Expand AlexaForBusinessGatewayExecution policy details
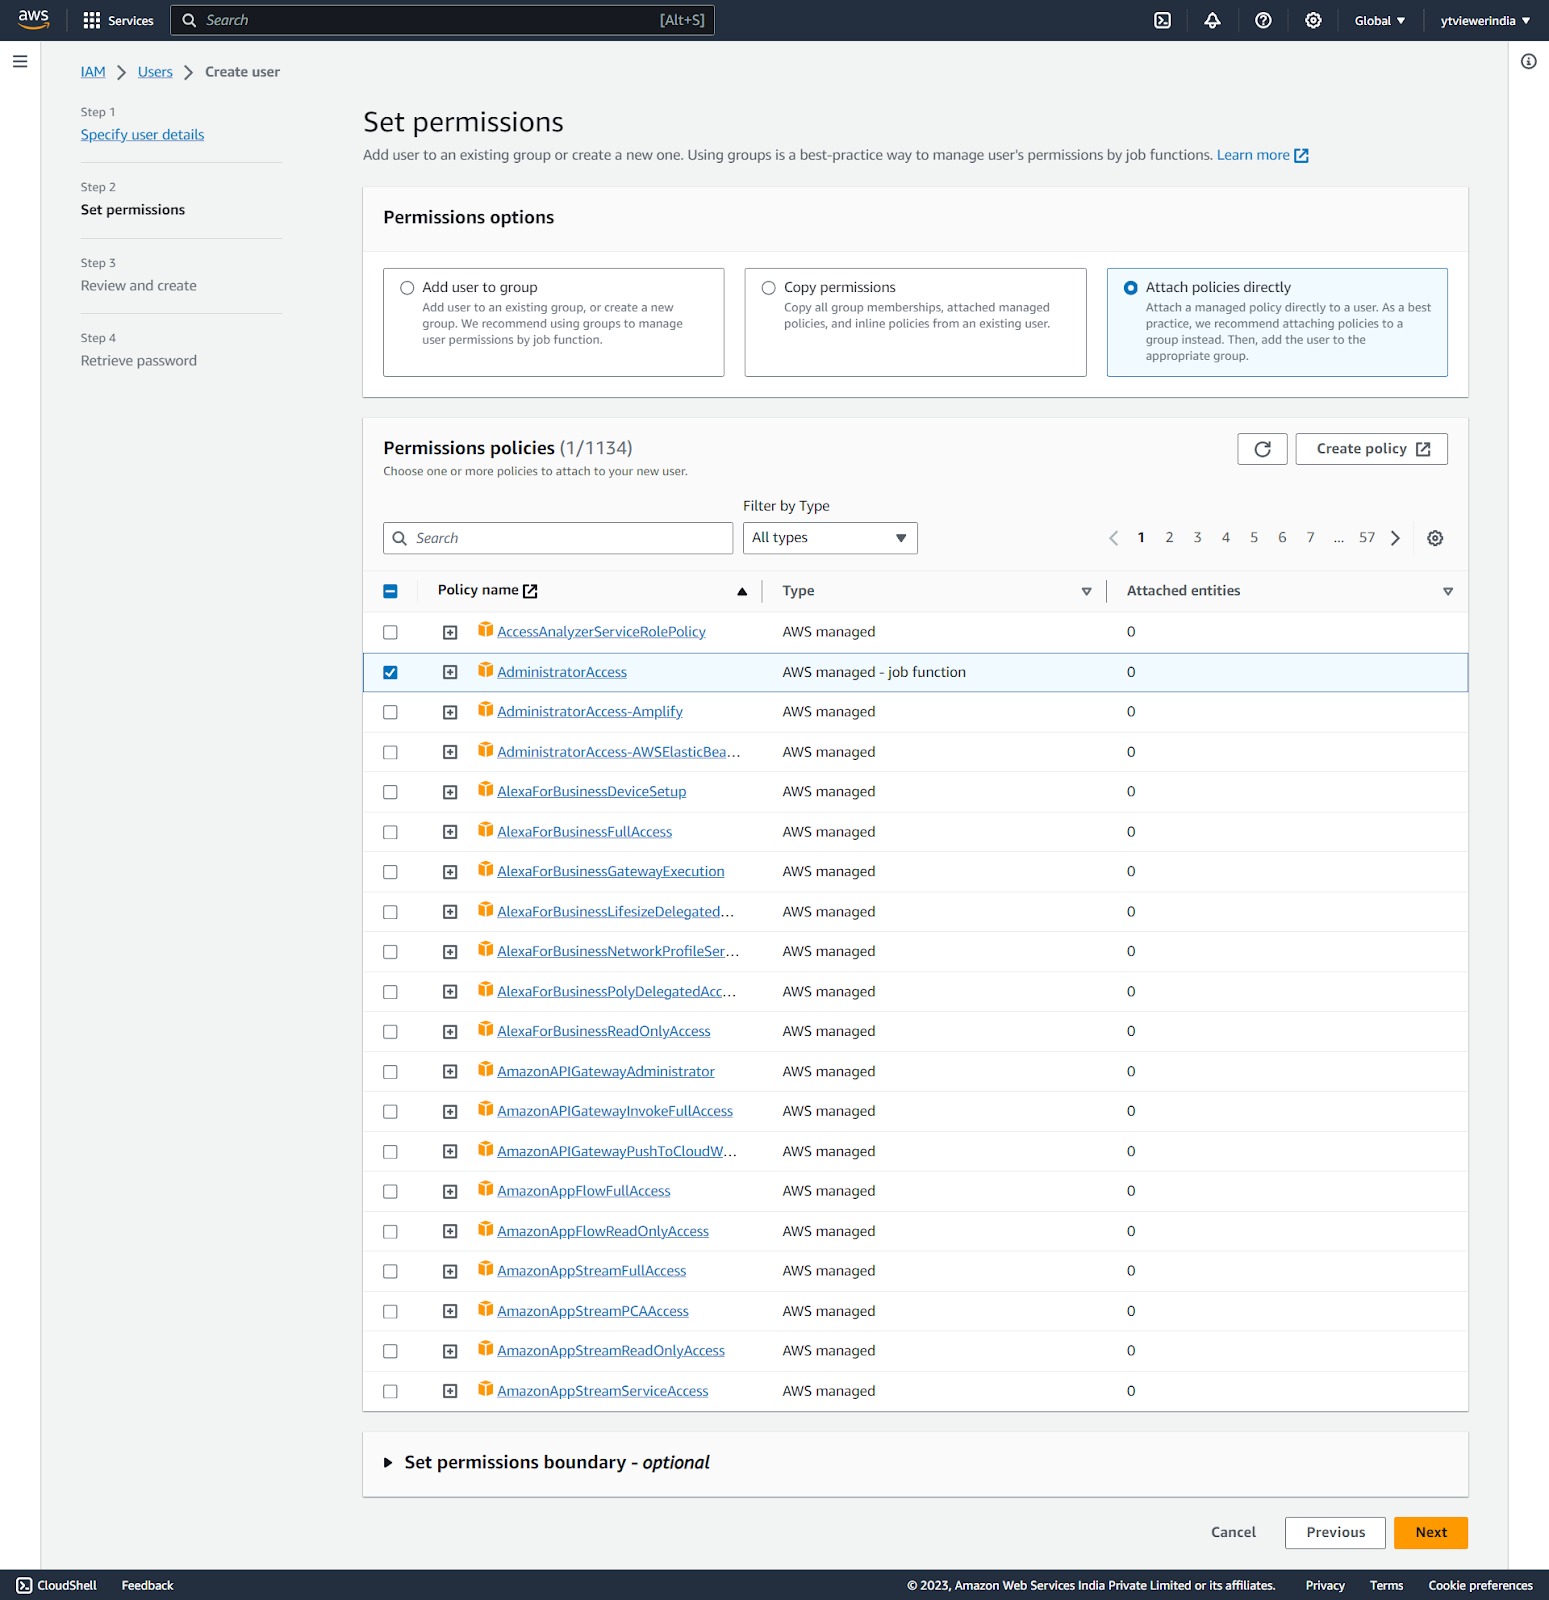This screenshot has height=1600, width=1549. point(450,872)
